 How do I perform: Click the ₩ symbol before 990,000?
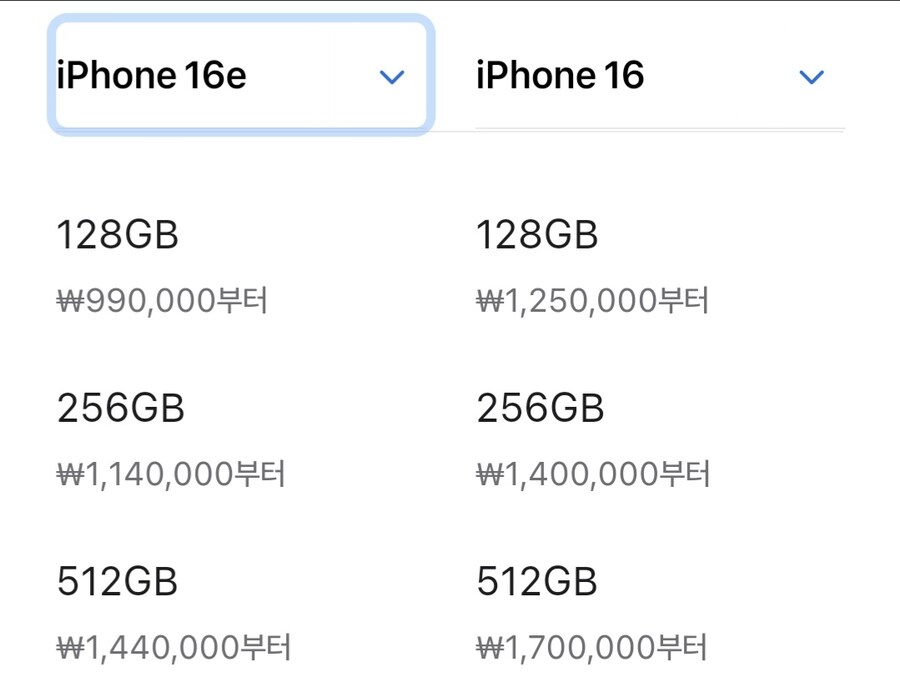(x=71, y=301)
